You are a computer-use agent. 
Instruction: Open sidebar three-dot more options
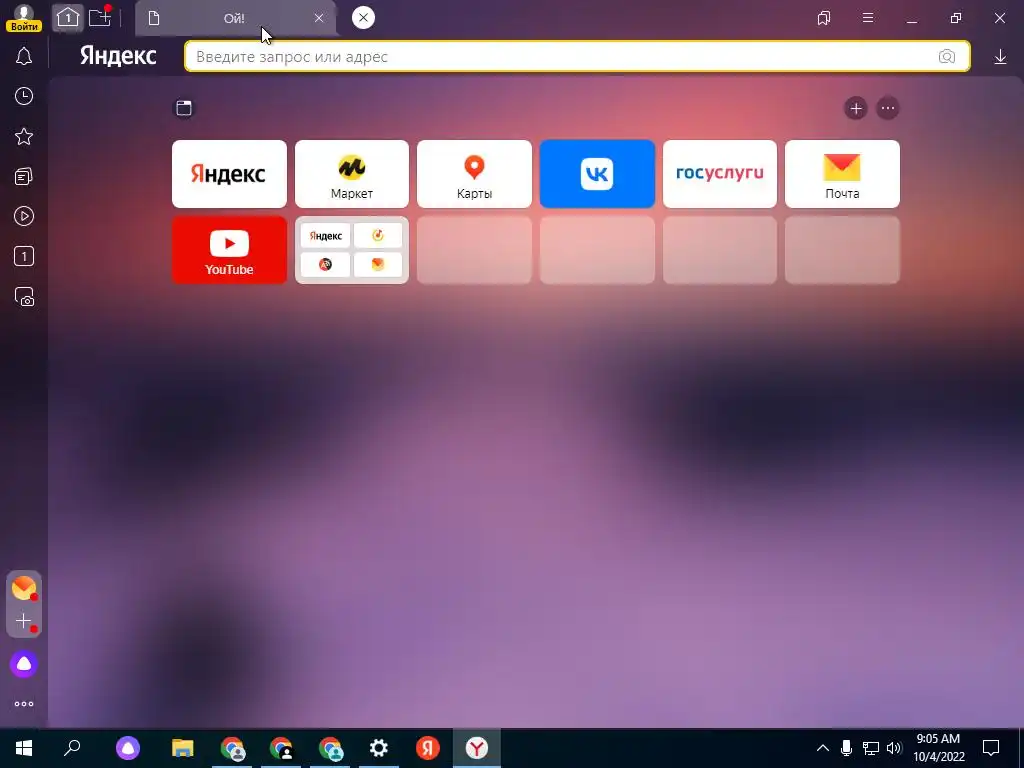point(24,704)
